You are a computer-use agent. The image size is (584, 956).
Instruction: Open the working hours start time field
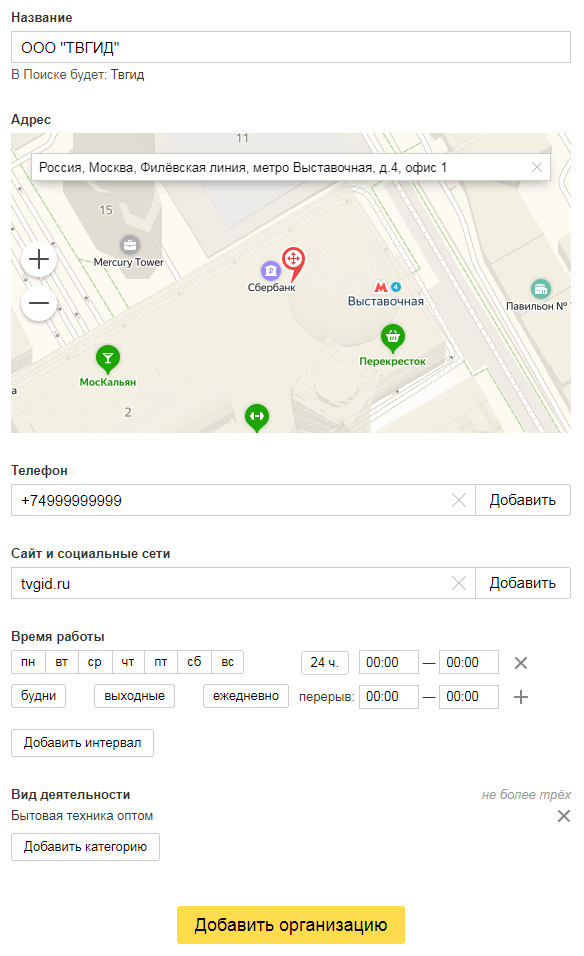pos(389,663)
